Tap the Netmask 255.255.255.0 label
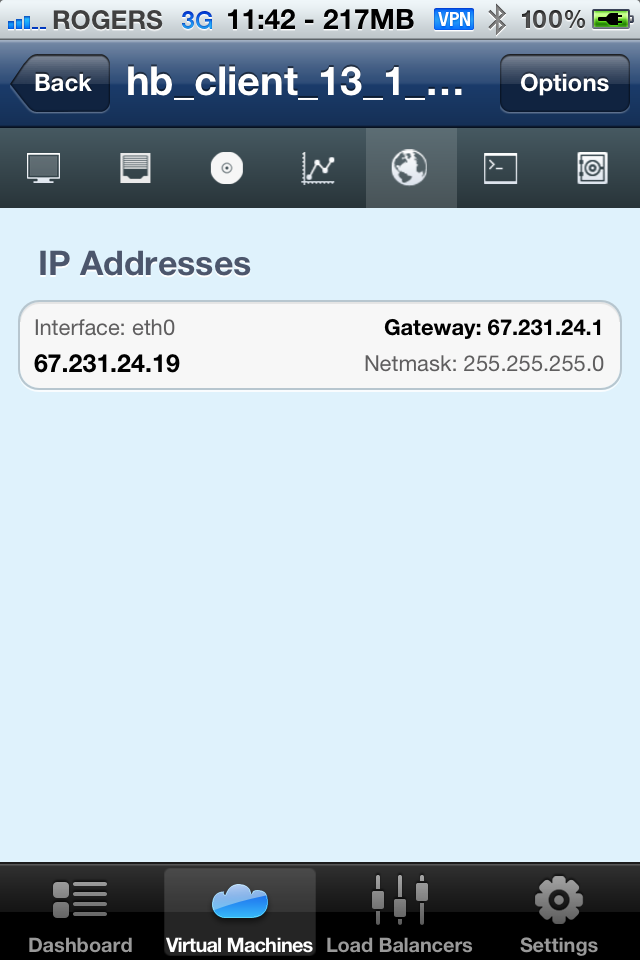The width and height of the screenshot is (640, 960). 484,364
